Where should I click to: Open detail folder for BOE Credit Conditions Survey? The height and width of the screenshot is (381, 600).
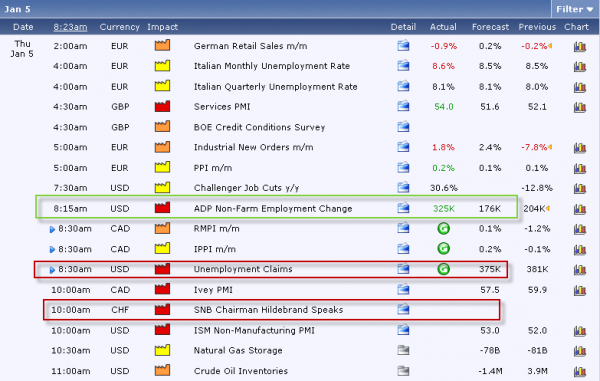403,127
